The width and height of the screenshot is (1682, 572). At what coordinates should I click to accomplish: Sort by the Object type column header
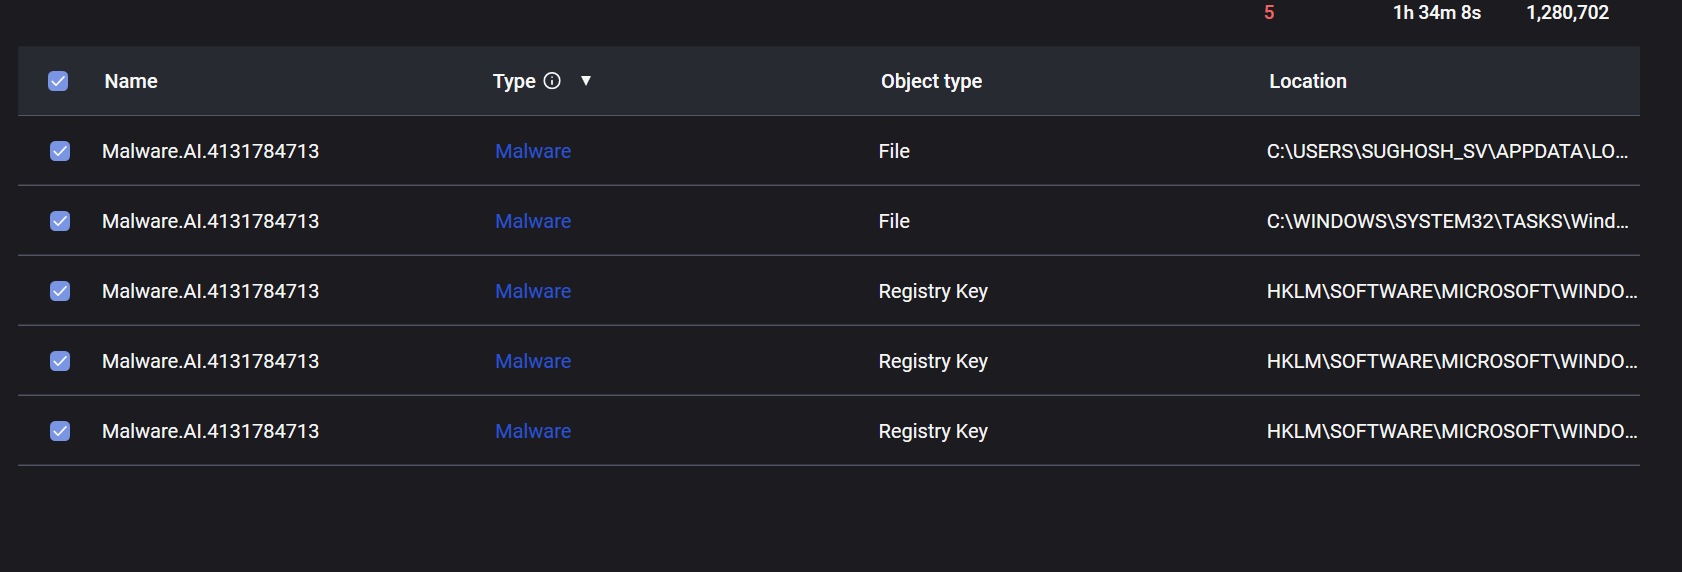[x=931, y=81]
